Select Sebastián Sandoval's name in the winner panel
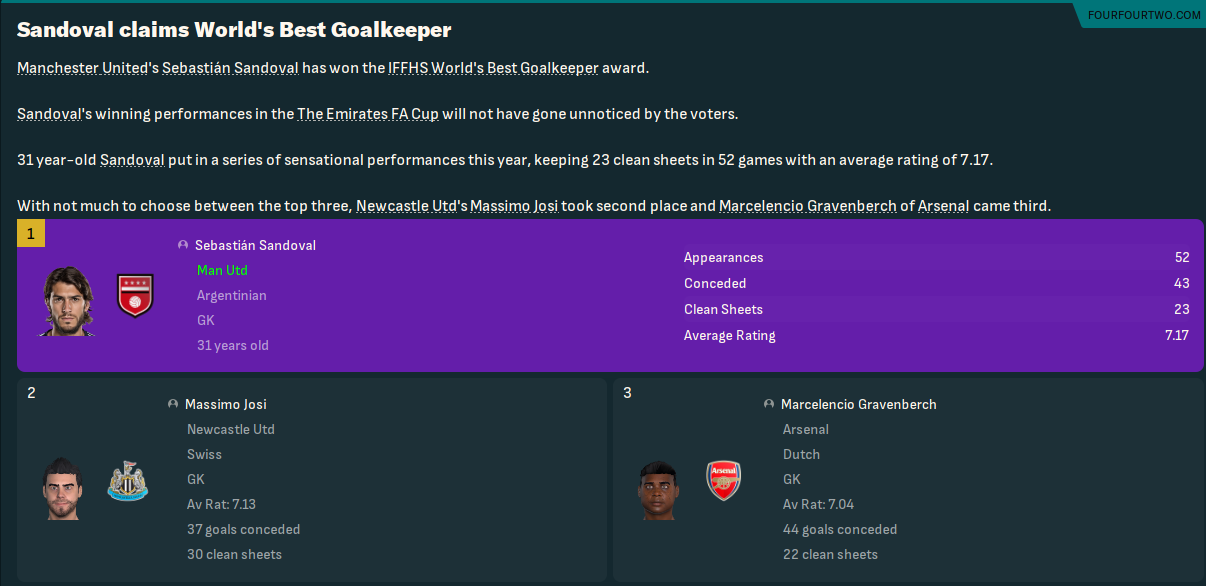 (x=255, y=245)
